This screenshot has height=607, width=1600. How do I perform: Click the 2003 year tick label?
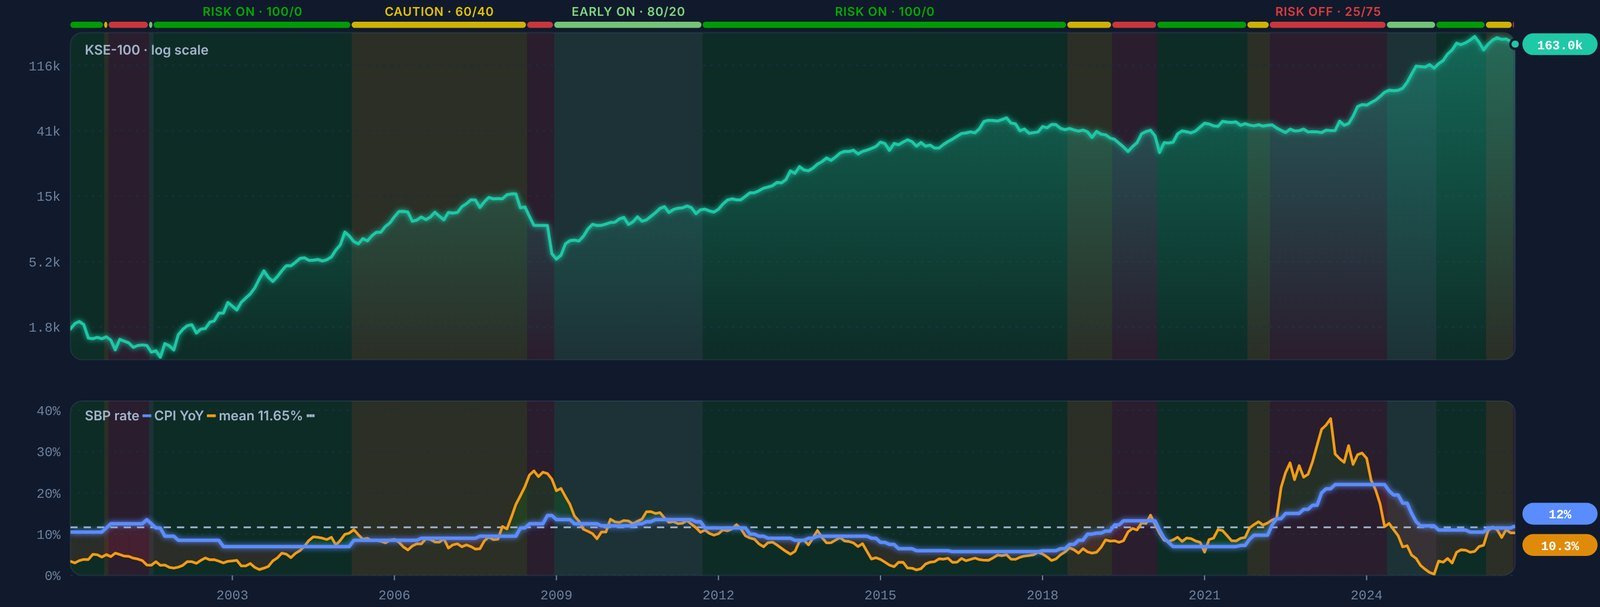tap(232, 595)
